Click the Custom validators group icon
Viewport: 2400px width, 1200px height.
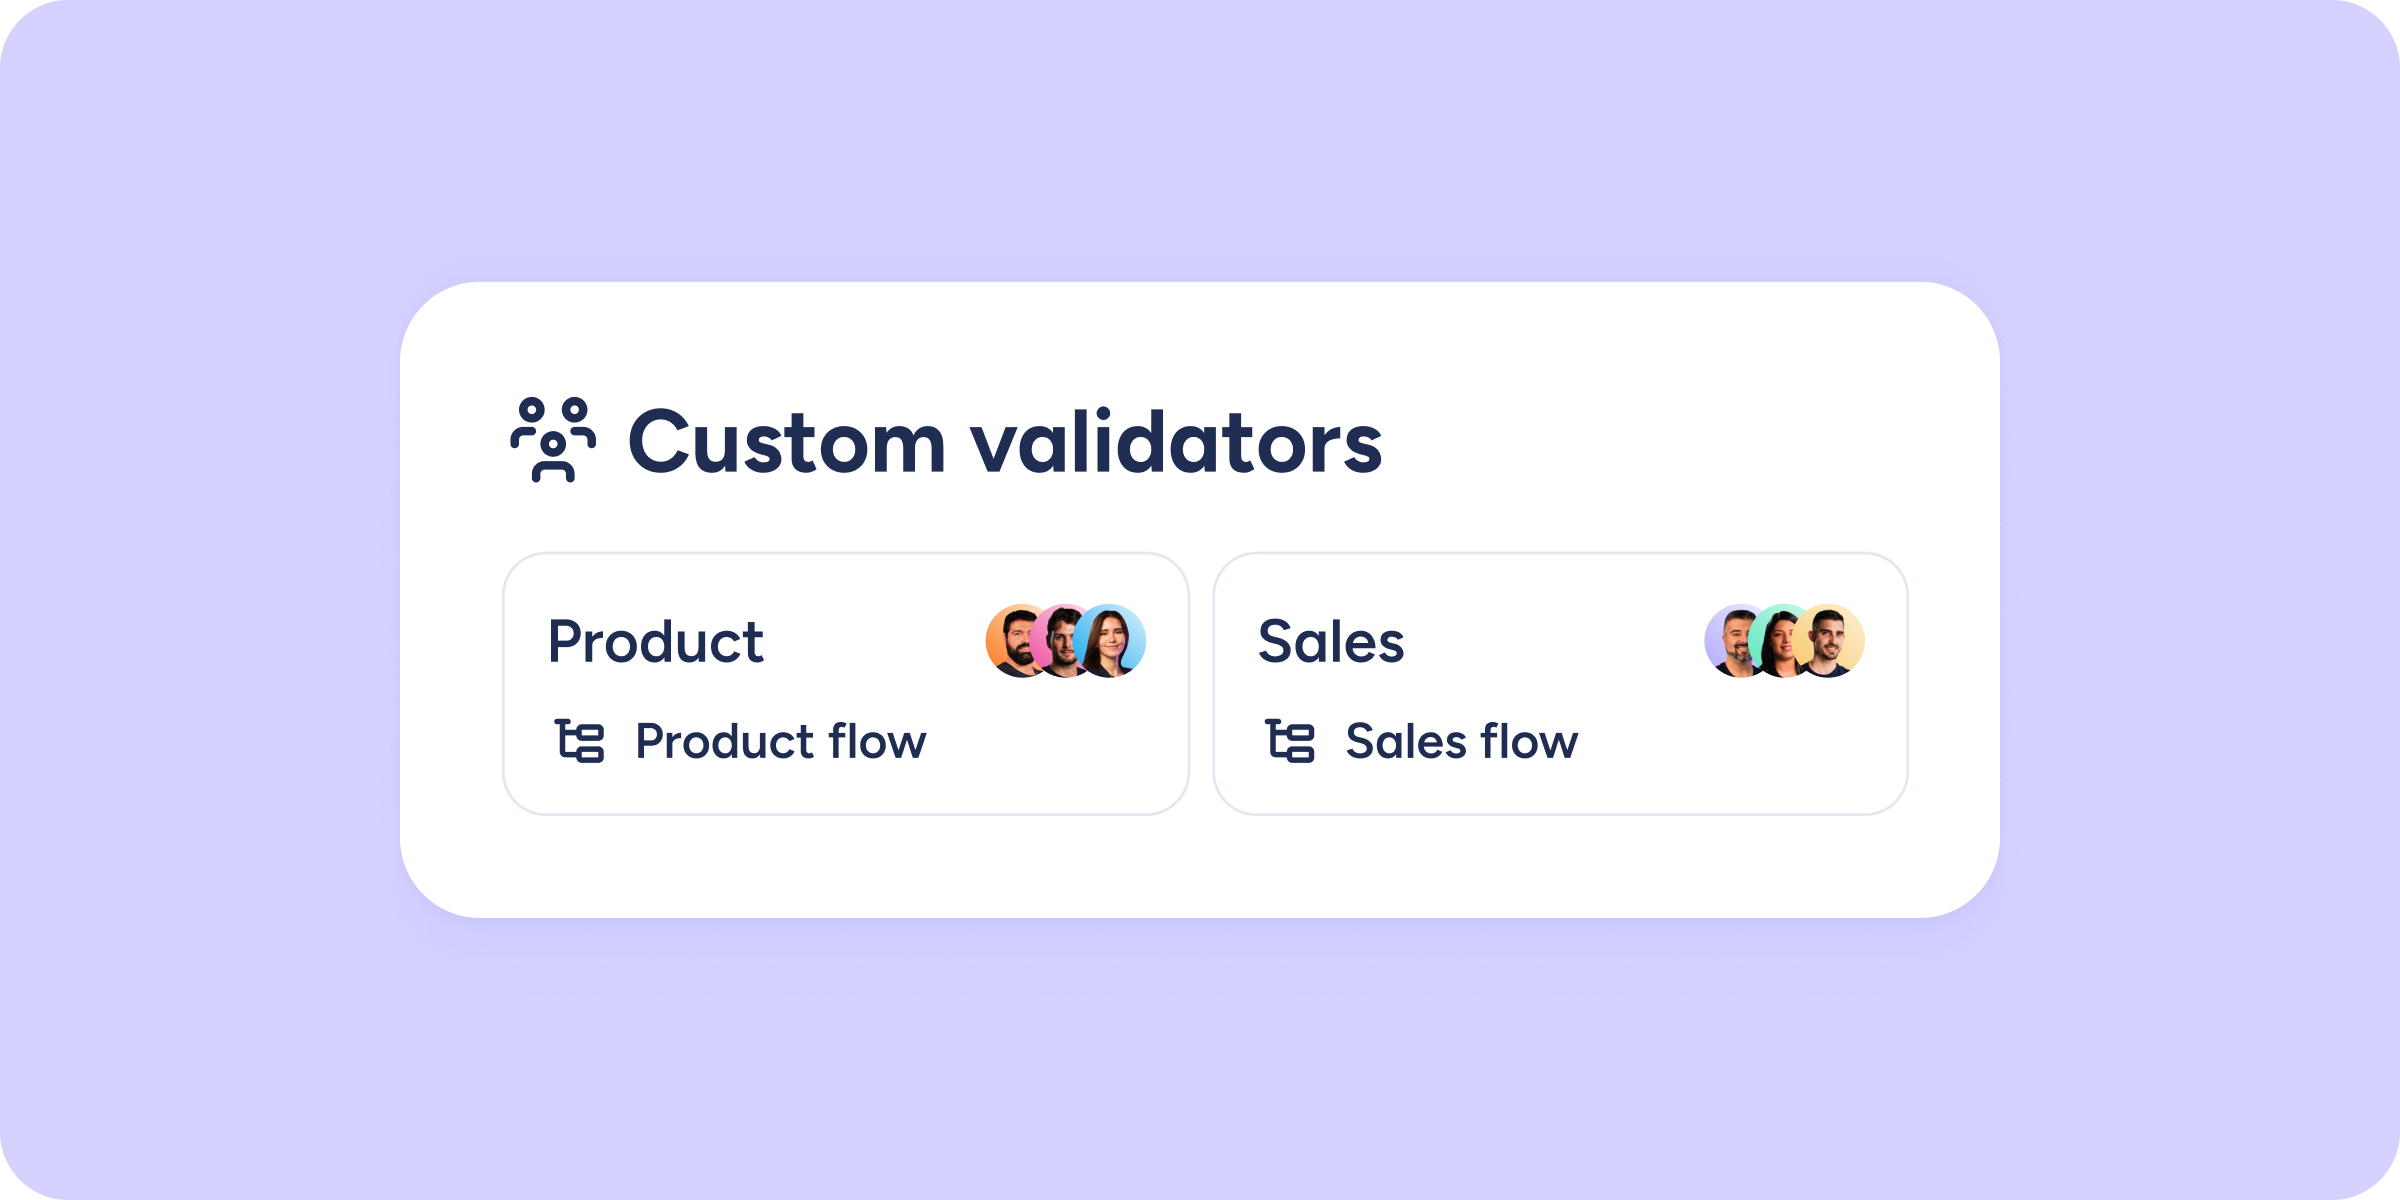click(x=553, y=440)
